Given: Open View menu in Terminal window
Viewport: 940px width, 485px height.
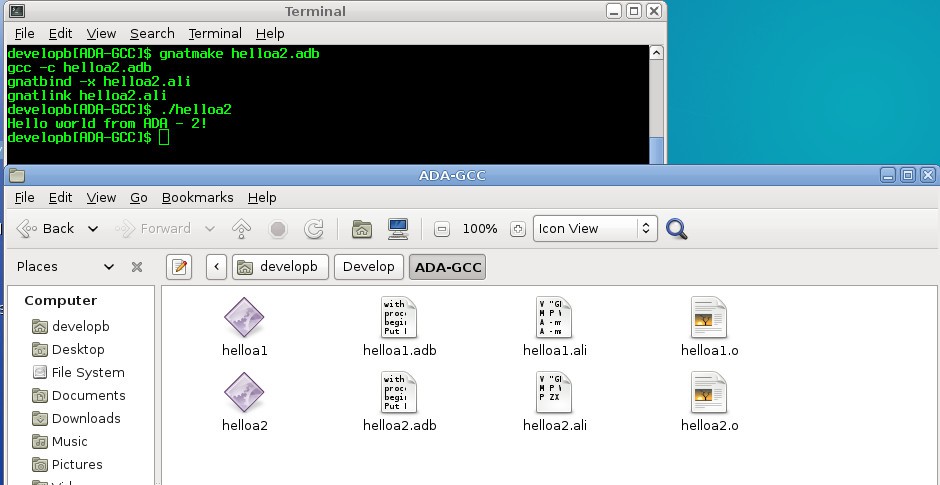Looking at the screenshot, I should pos(101,34).
